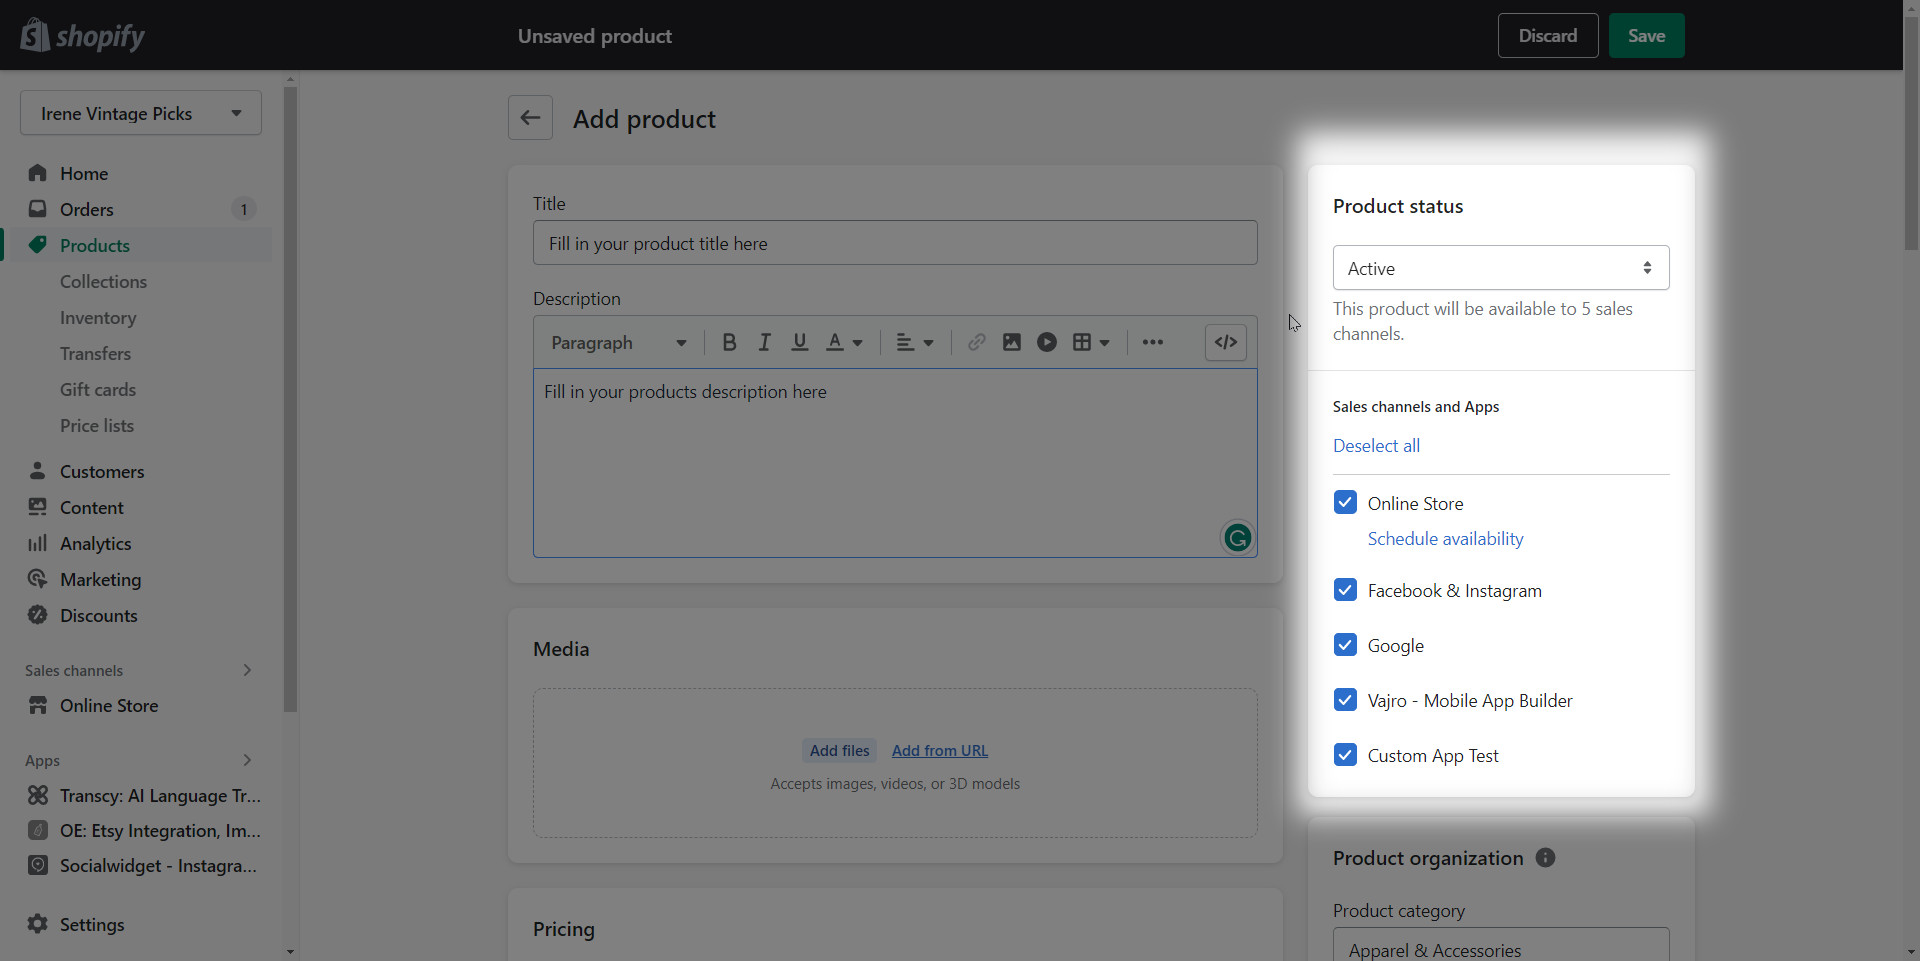Open Transfers in the sidebar

[95, 353]
